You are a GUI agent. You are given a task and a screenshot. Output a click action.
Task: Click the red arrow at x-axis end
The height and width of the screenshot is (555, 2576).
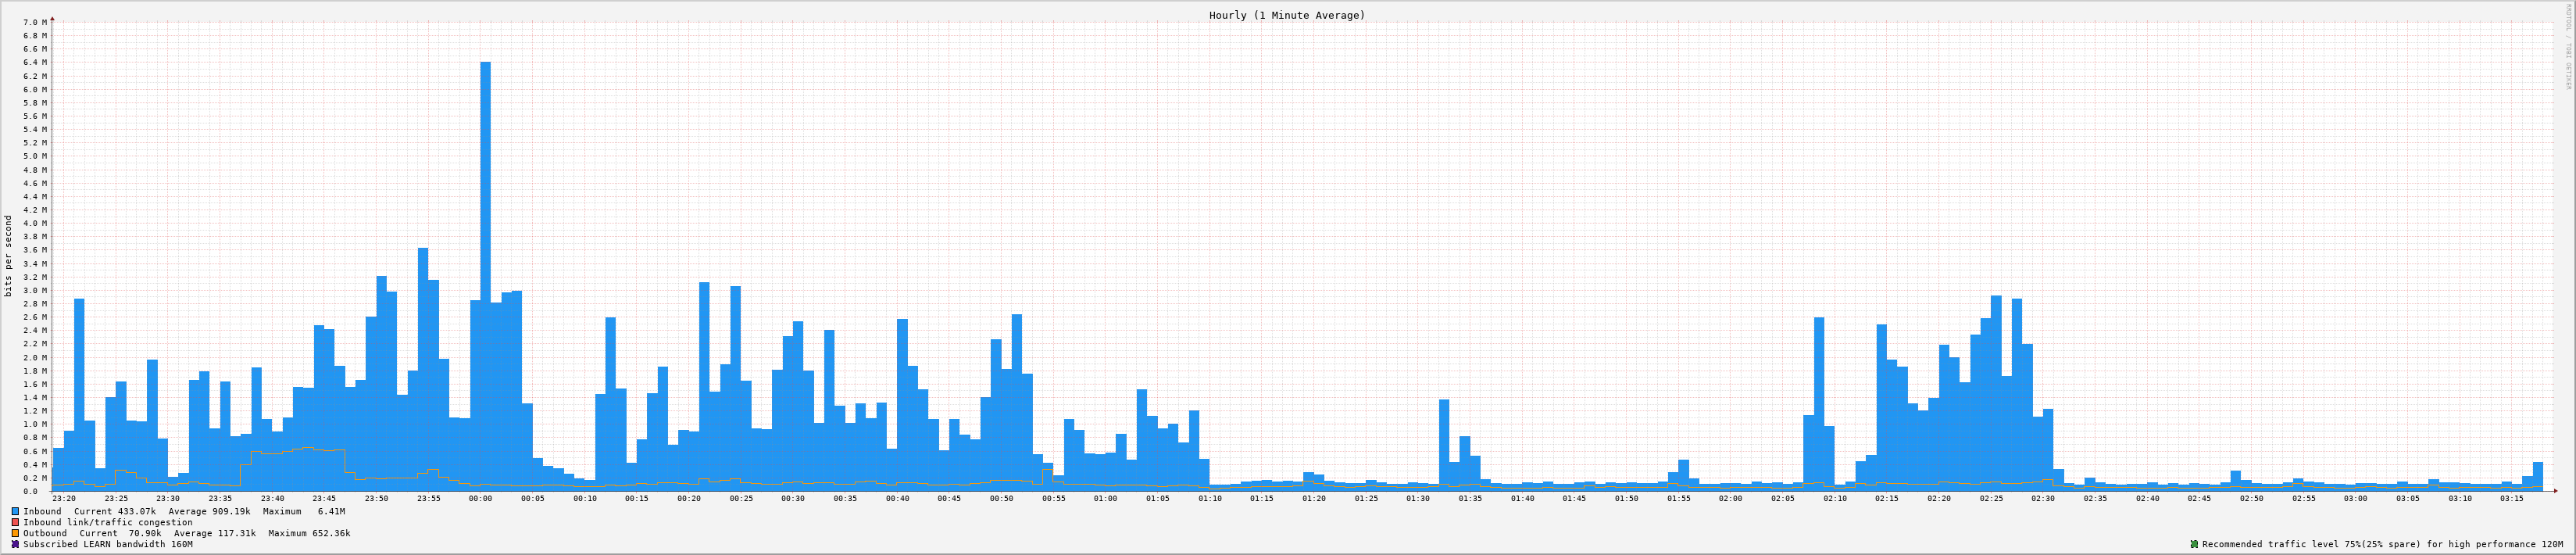pyautogui.click(x=2554, y=491)
